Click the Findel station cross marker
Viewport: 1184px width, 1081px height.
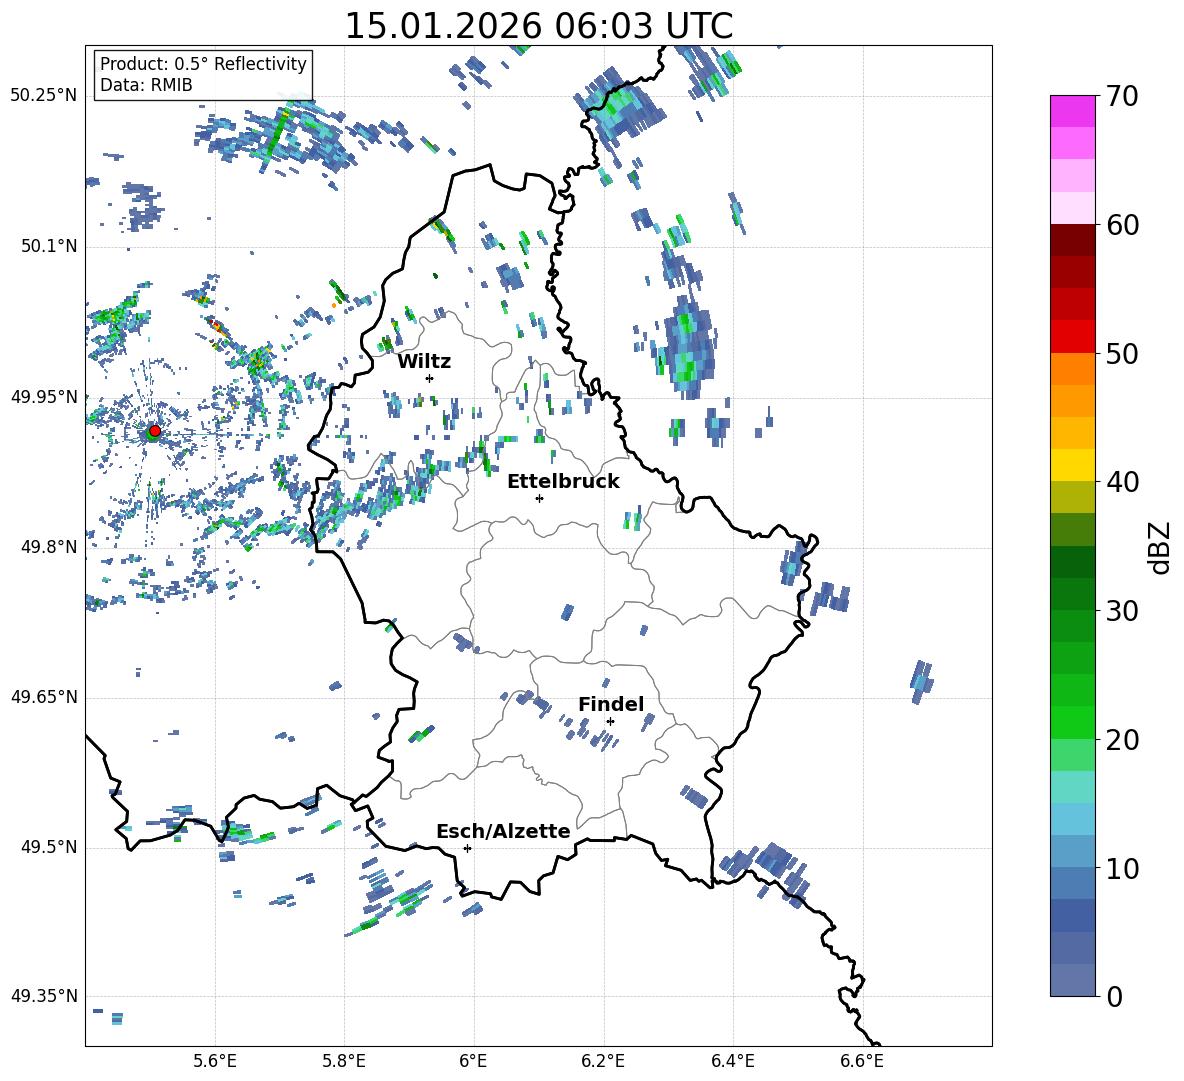[610, 721]
